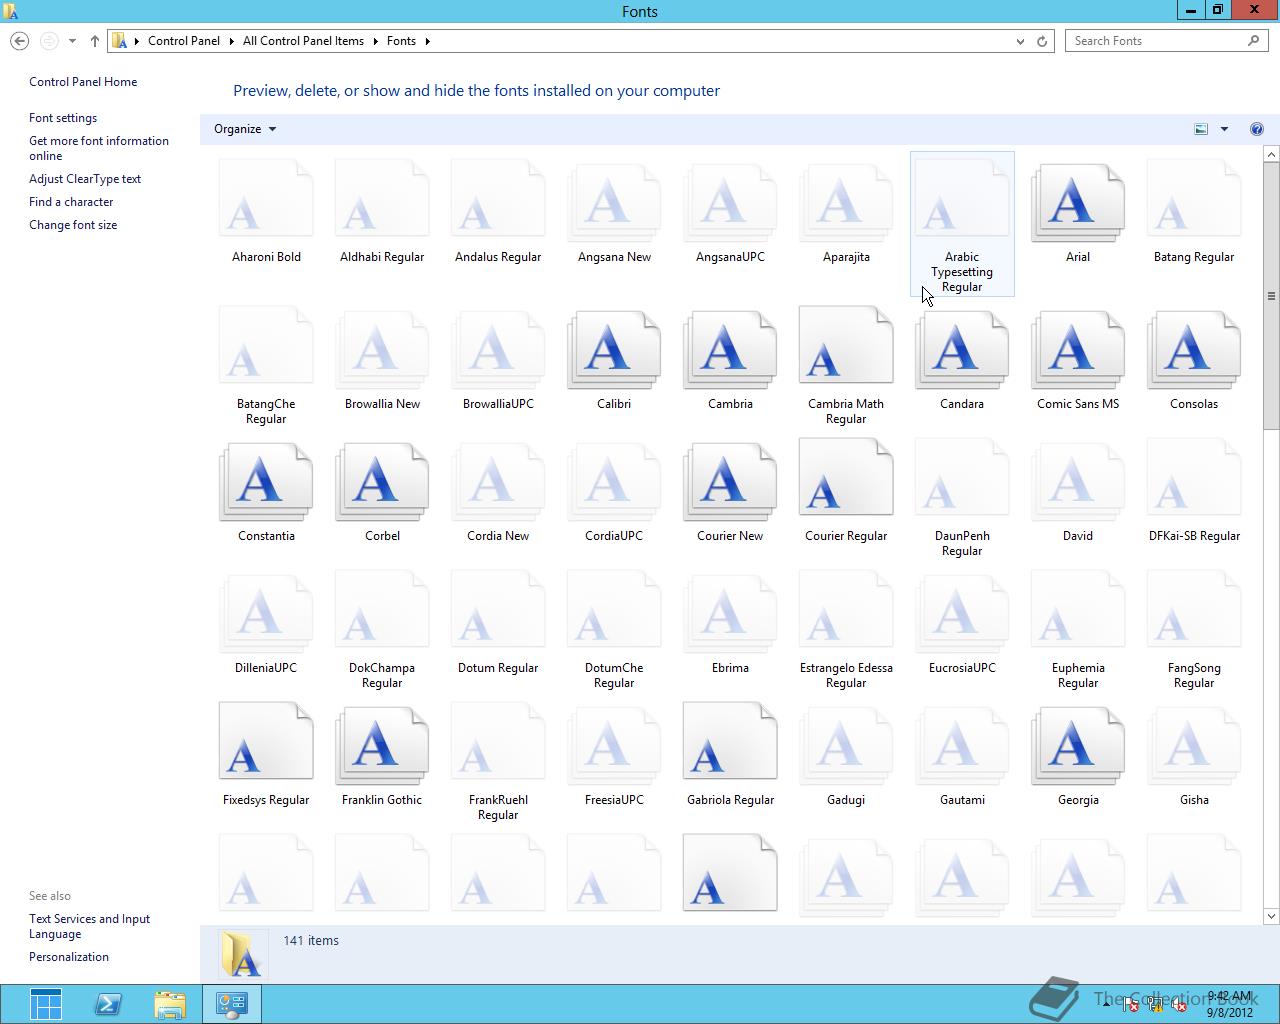The width and height of the screenshot is (1280, 1024).
Task: Launch PowerShell from the taskbar
Action: coord(108,1004)
